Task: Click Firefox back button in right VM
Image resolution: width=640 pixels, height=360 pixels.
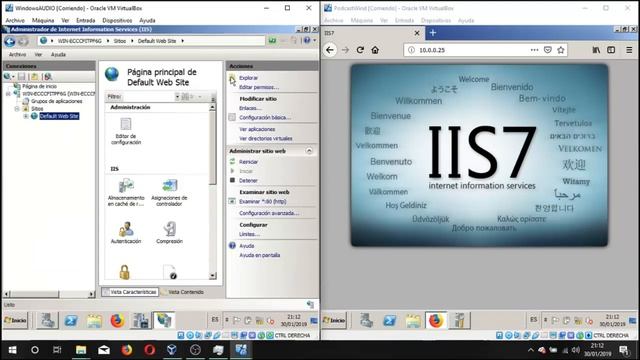Action: pyautogui.click(x=330, y=50)
